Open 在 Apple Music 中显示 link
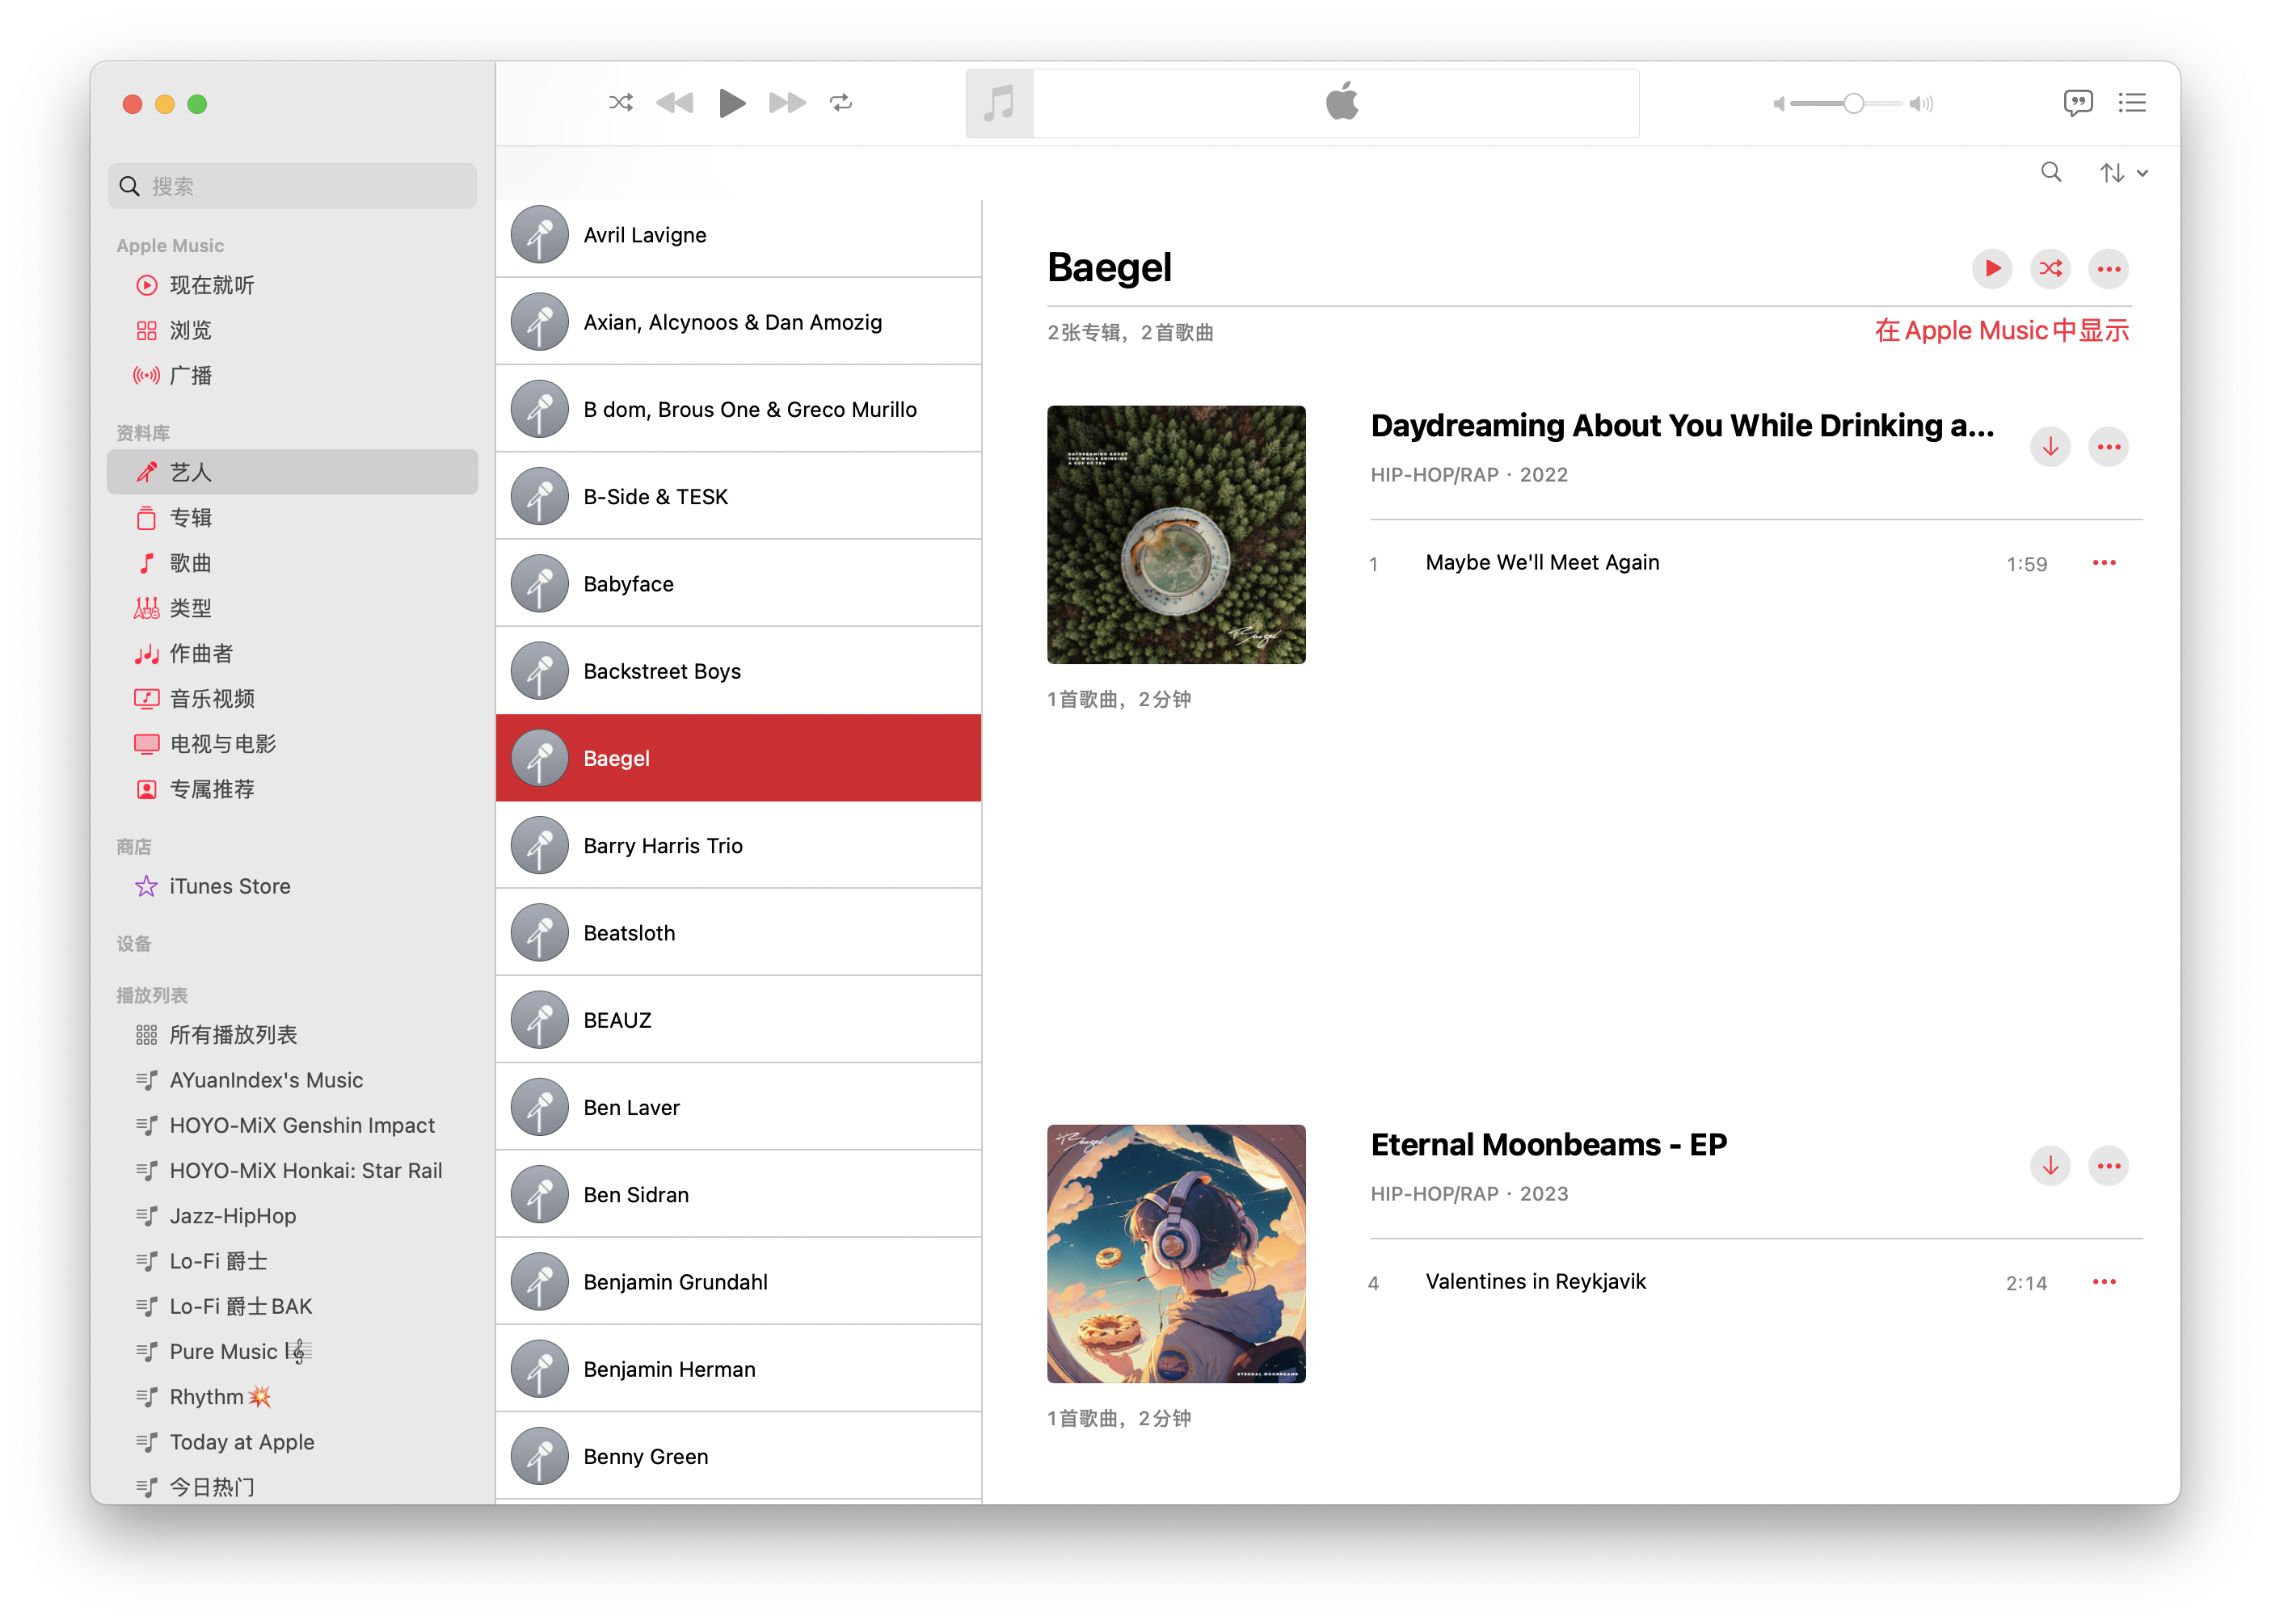The image size is (2271, 1624). click(x=2001, y=331)
